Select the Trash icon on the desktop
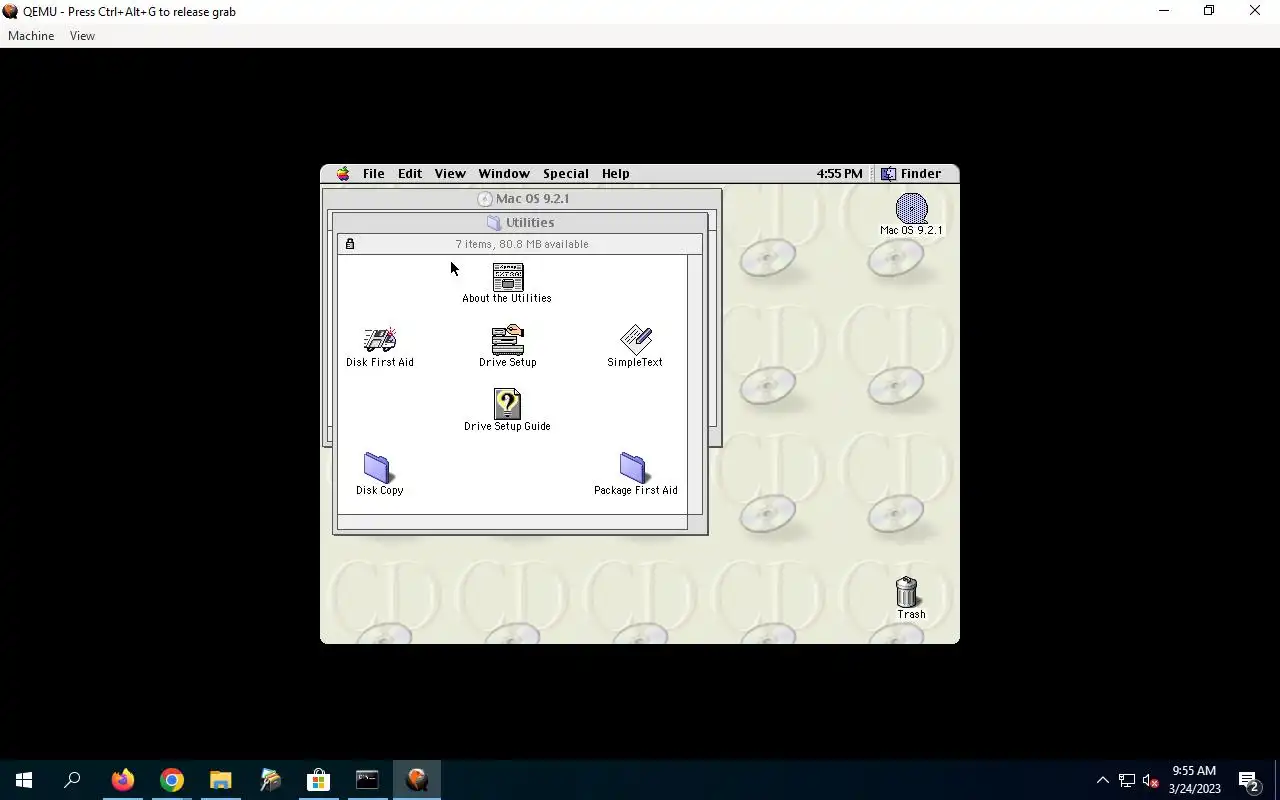This screenshot has height=800, width=1280. coord(907,592)
